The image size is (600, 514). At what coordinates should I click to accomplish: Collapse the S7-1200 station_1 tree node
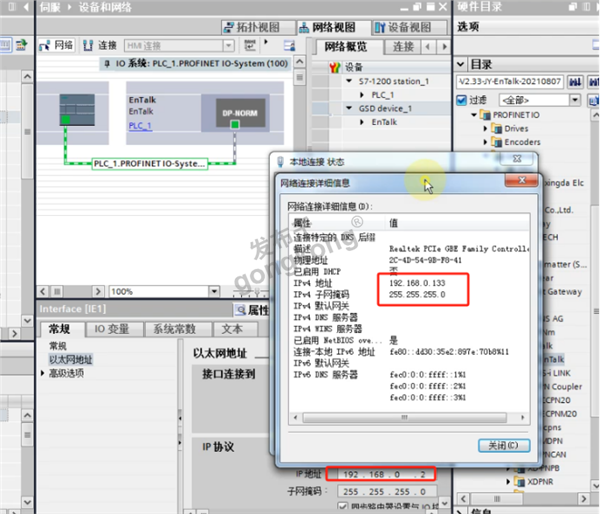[349, 81]
